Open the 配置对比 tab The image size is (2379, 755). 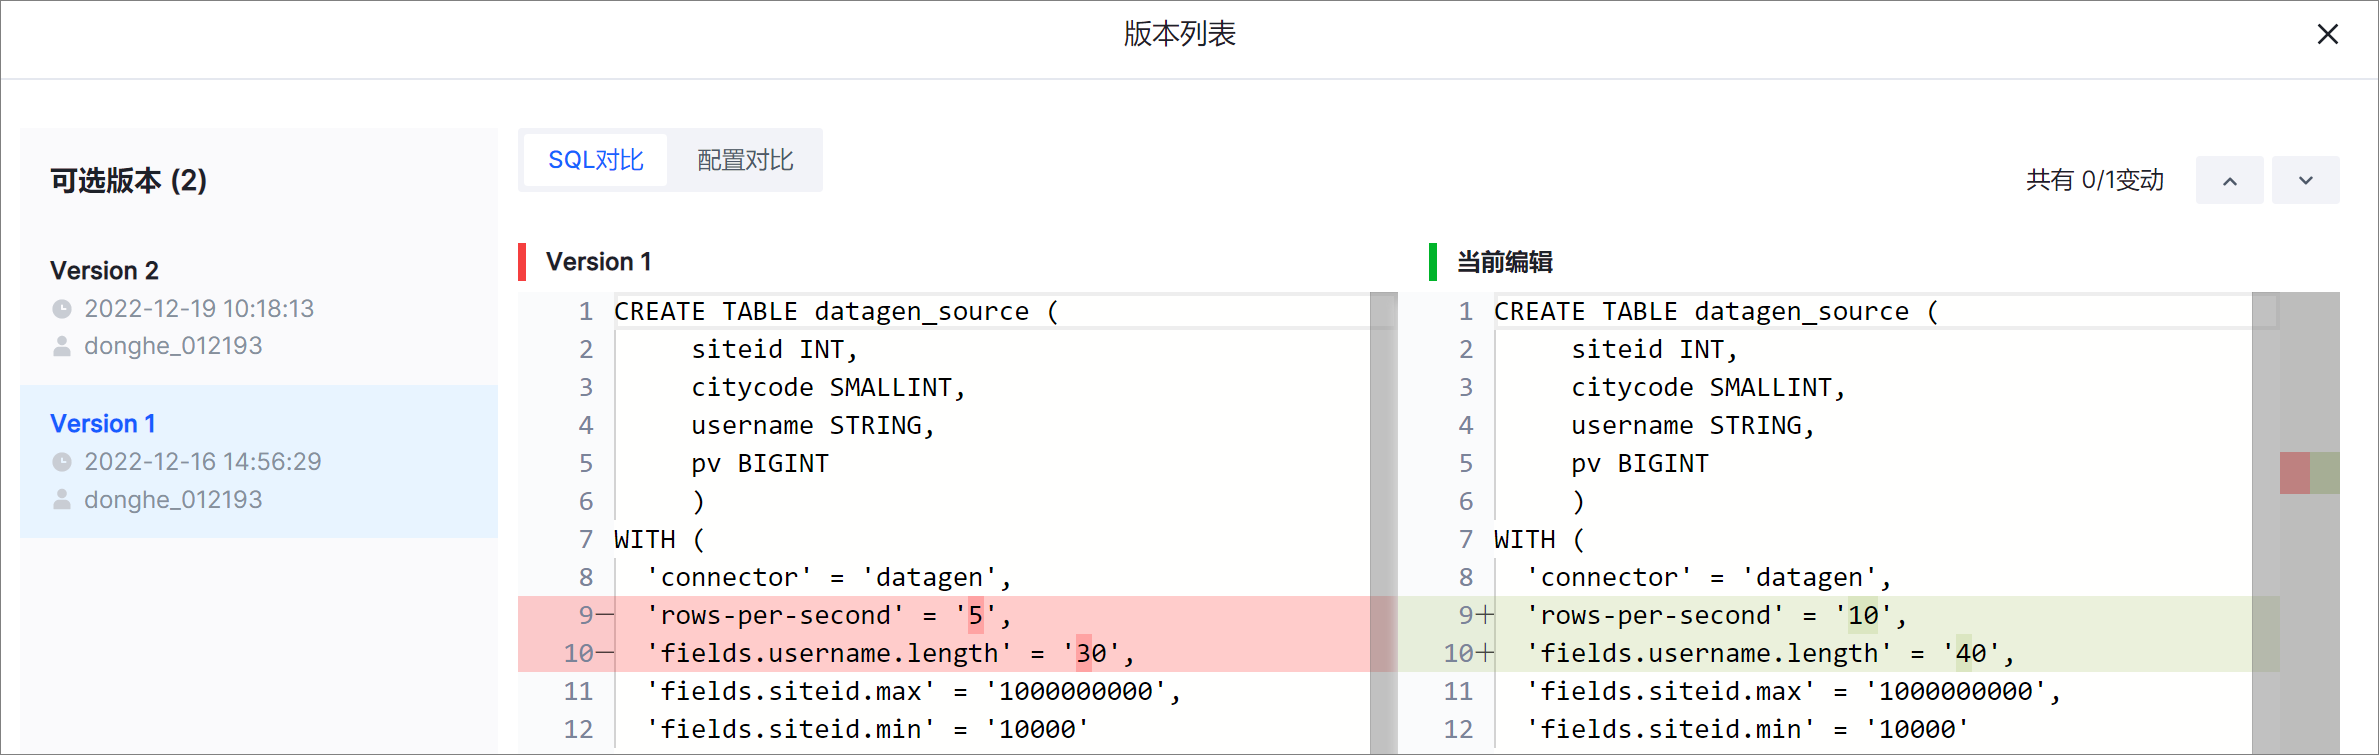(x=745, y=160)
